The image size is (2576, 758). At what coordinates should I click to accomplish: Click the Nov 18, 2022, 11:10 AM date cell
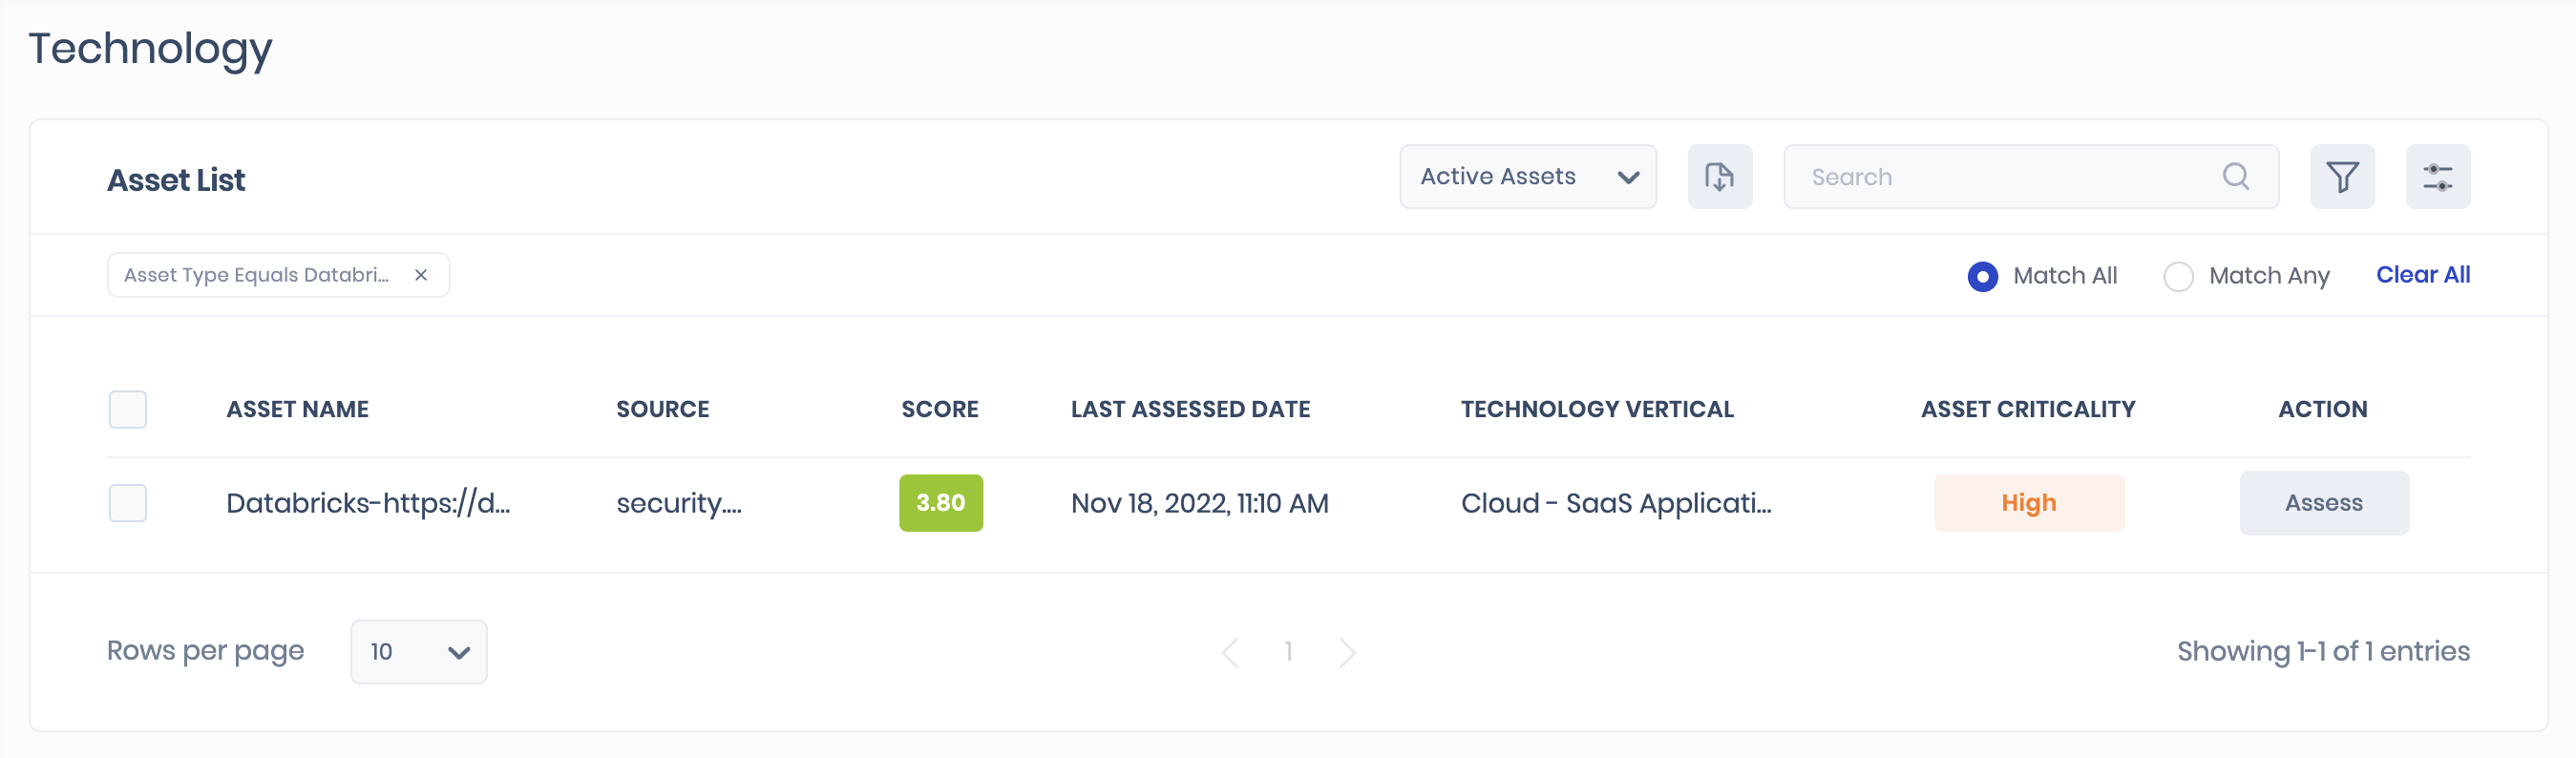(x=1199, y=503)
